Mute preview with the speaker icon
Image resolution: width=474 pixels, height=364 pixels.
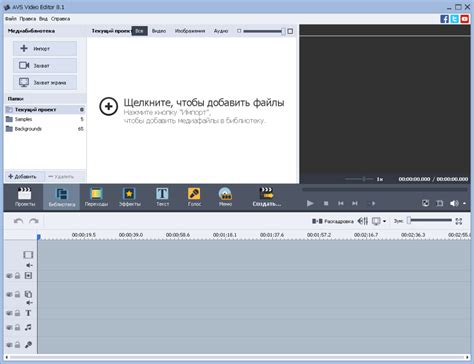(454, 203)
